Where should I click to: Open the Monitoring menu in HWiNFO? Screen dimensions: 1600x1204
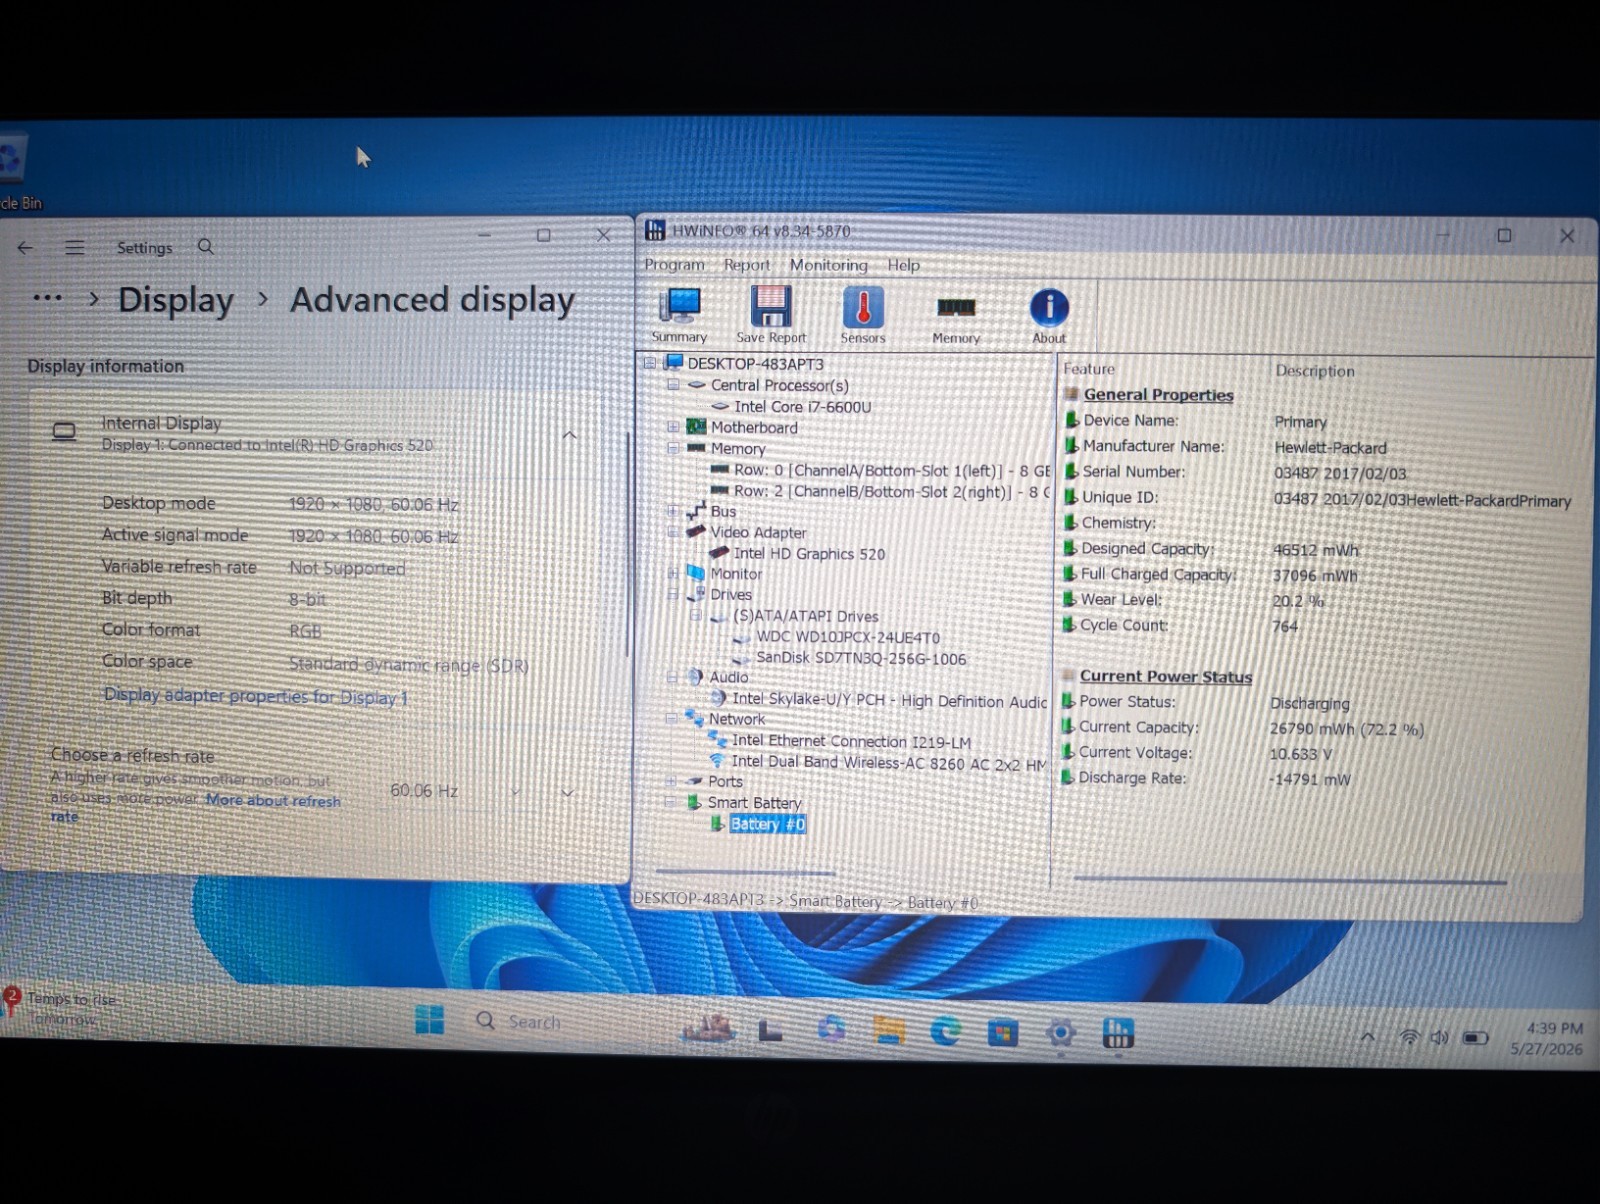829,265
